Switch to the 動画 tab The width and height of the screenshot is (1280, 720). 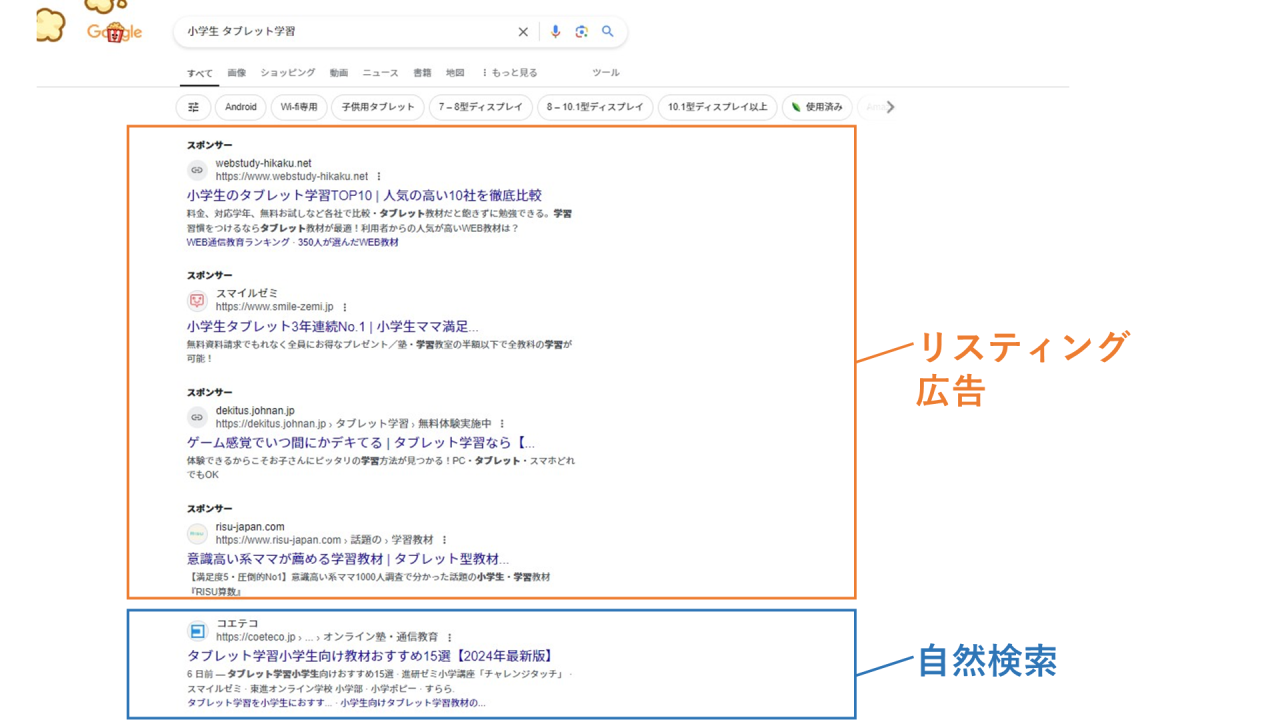pos(339,73)
